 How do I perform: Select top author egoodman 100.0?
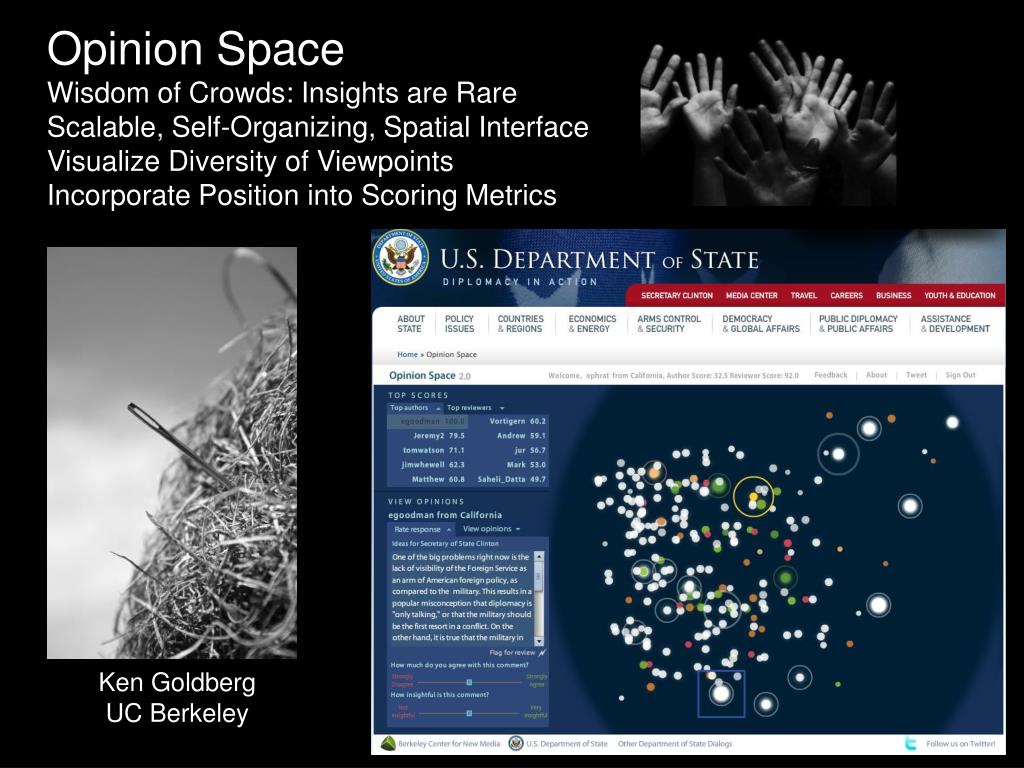pos(428,421)
